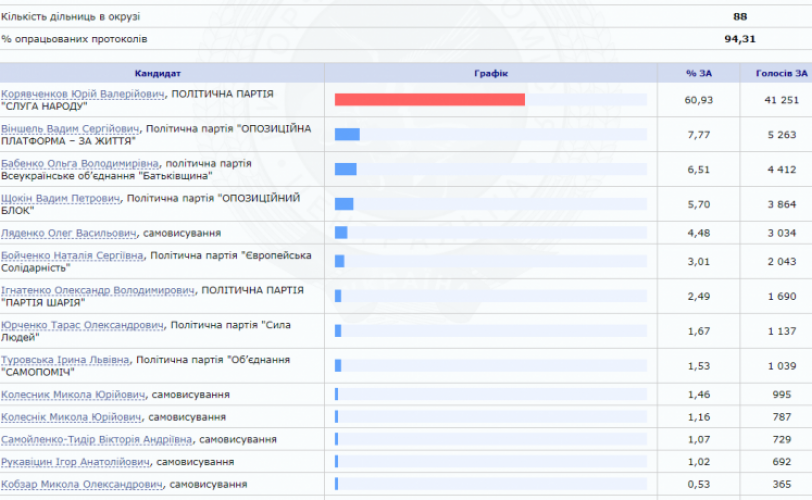Viewport: 812px width, 500px height.
Task: Open candidate Кобзар Микола Олександрович link
Action: pos(82,484)
